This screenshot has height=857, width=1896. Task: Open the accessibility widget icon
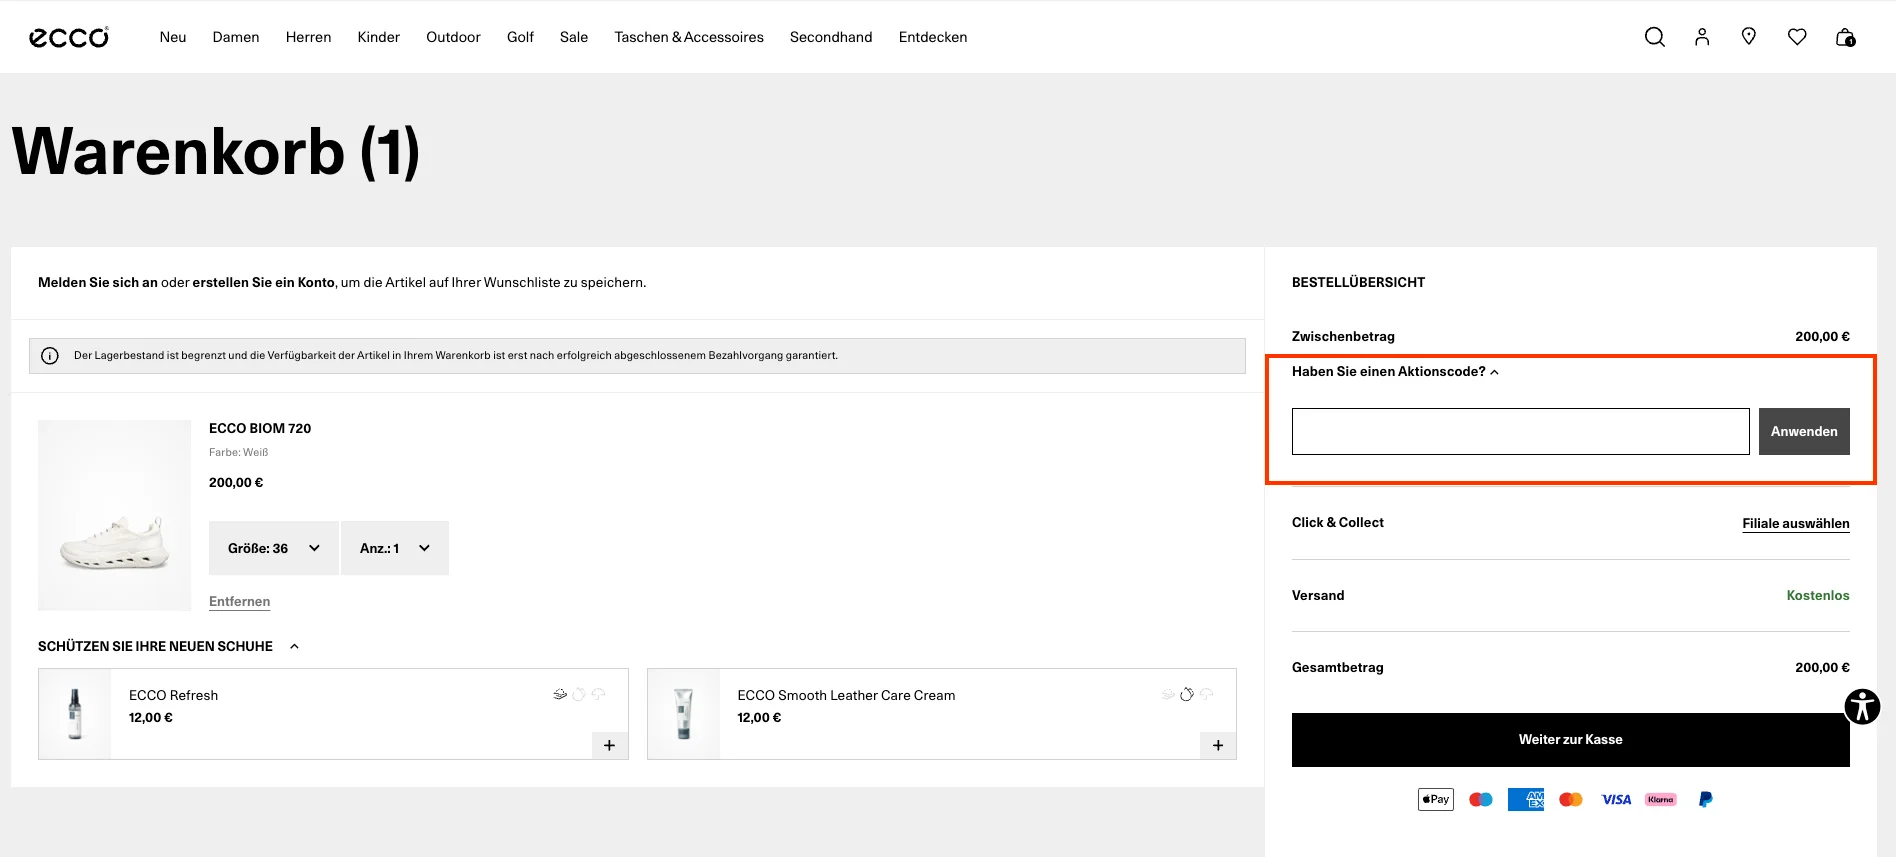tap(1862, 707)
